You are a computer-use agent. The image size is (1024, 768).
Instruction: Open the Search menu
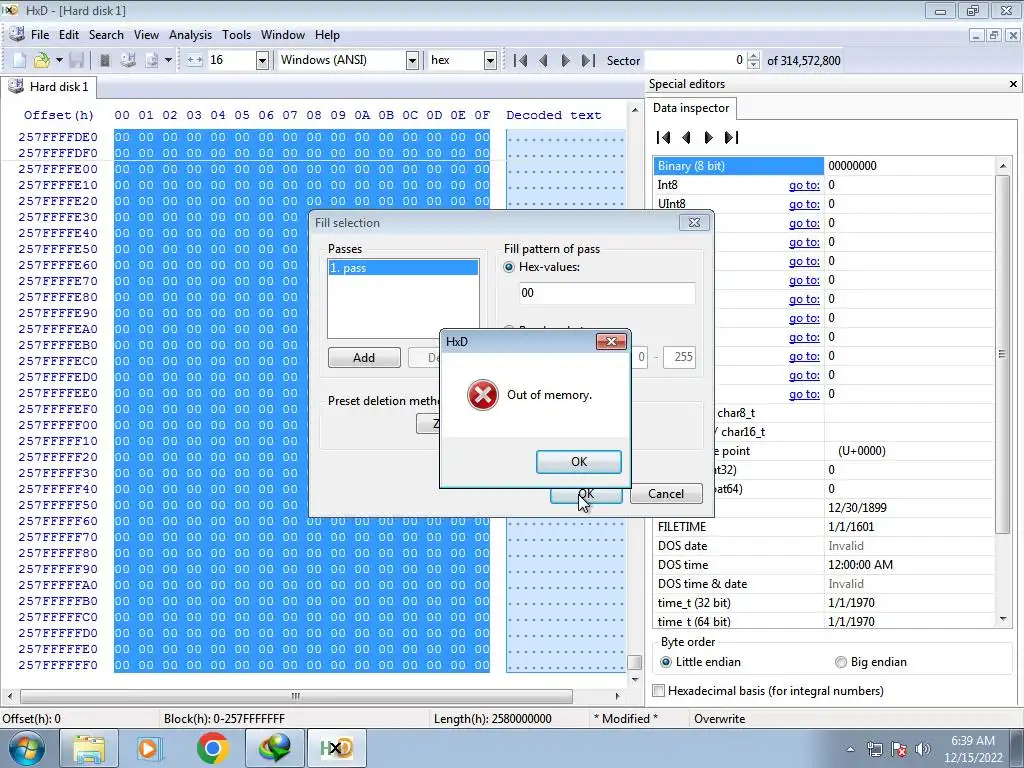tap(106, 35)
